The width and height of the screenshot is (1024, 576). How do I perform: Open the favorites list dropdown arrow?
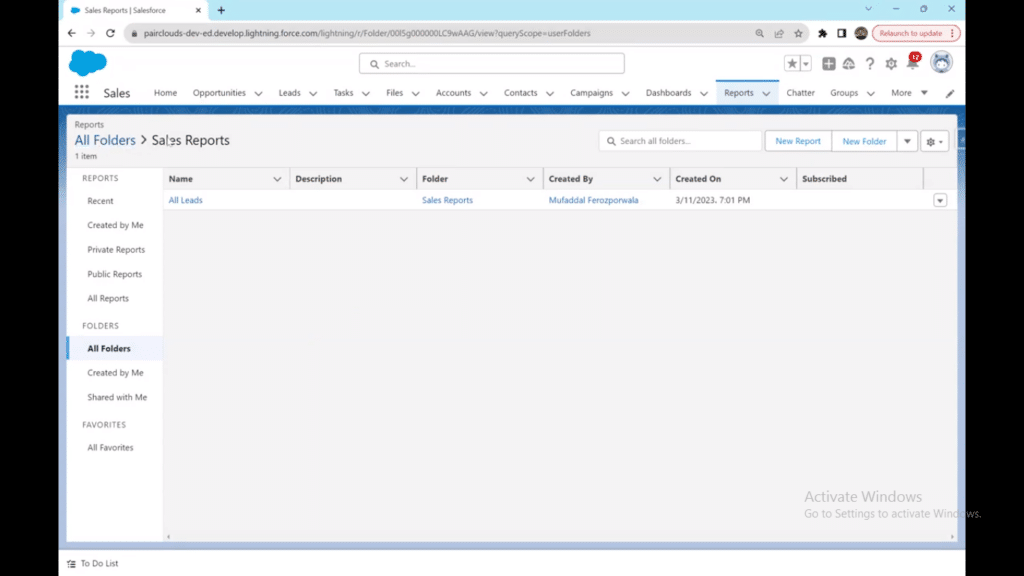tap(806, 63)
